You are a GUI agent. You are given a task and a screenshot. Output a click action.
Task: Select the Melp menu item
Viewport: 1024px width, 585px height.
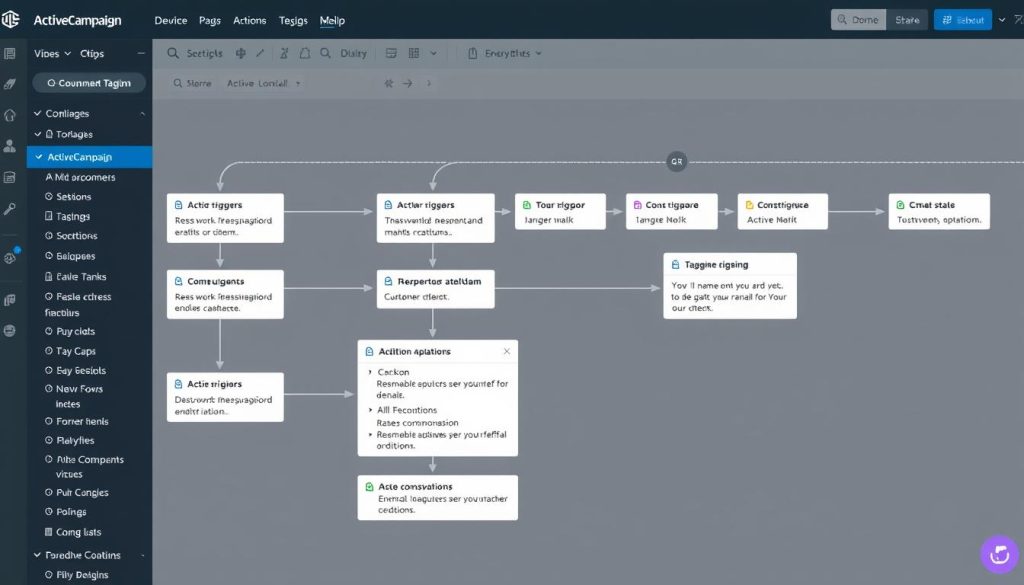coord(332,20)
